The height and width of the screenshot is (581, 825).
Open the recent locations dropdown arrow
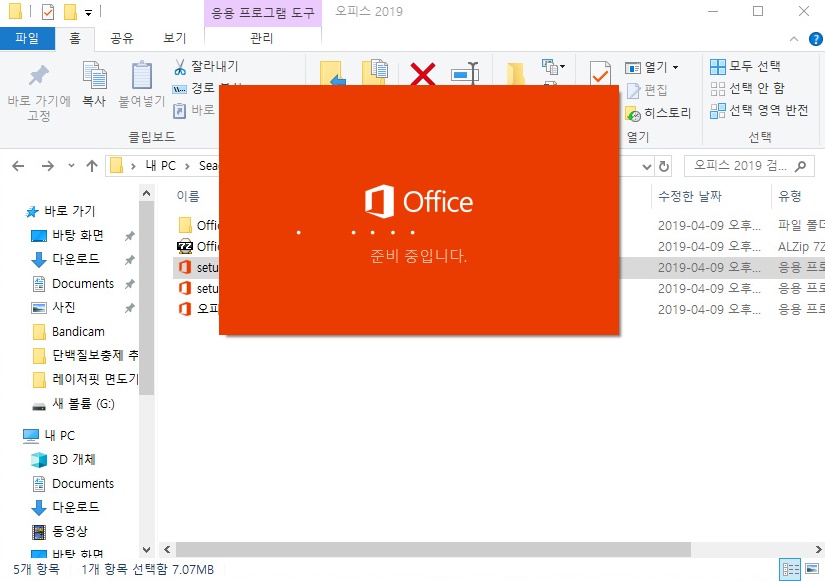(x=71, y=166)
